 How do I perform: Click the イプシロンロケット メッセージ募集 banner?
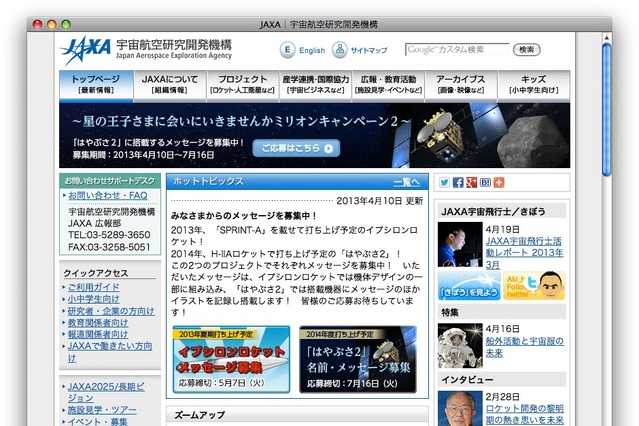click(231, 359)
